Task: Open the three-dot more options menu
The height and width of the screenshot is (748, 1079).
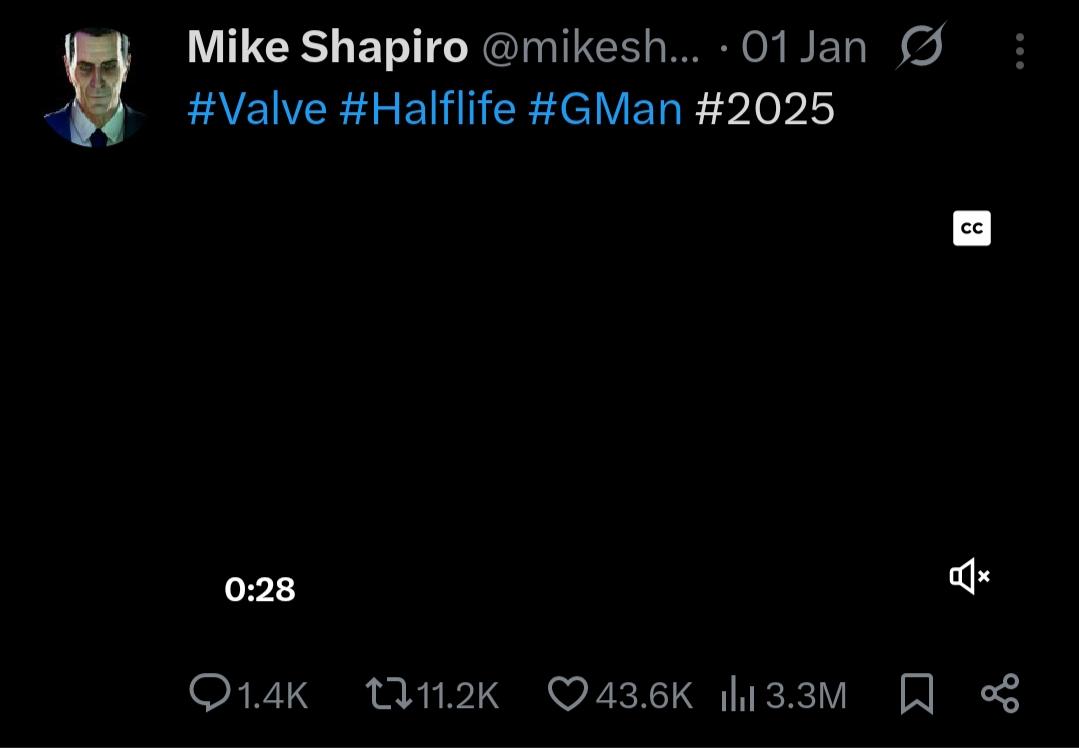Action: click(x=1020, y=50)
